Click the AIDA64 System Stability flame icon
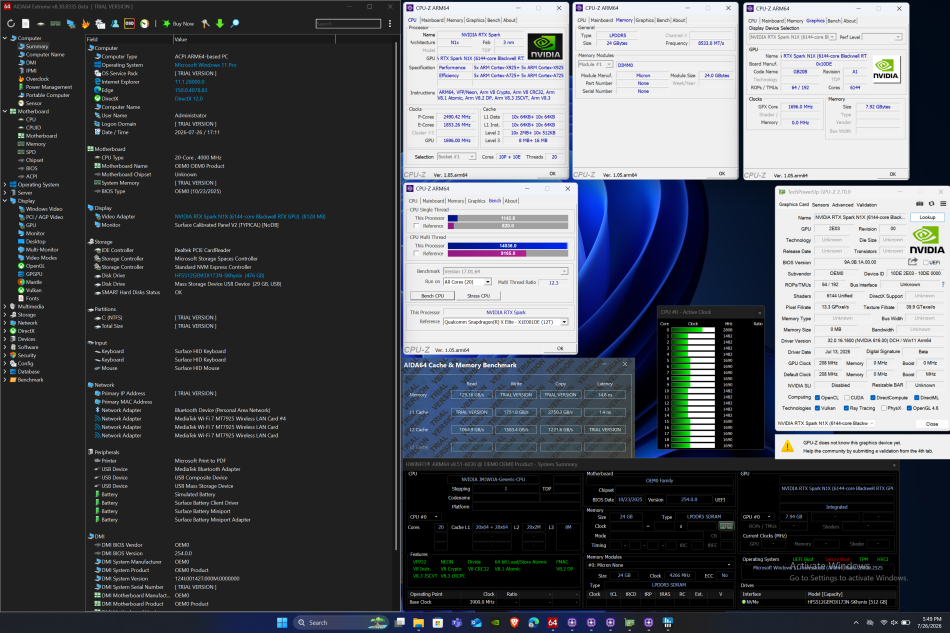This screenshot has height=633, width=950. 85,24
